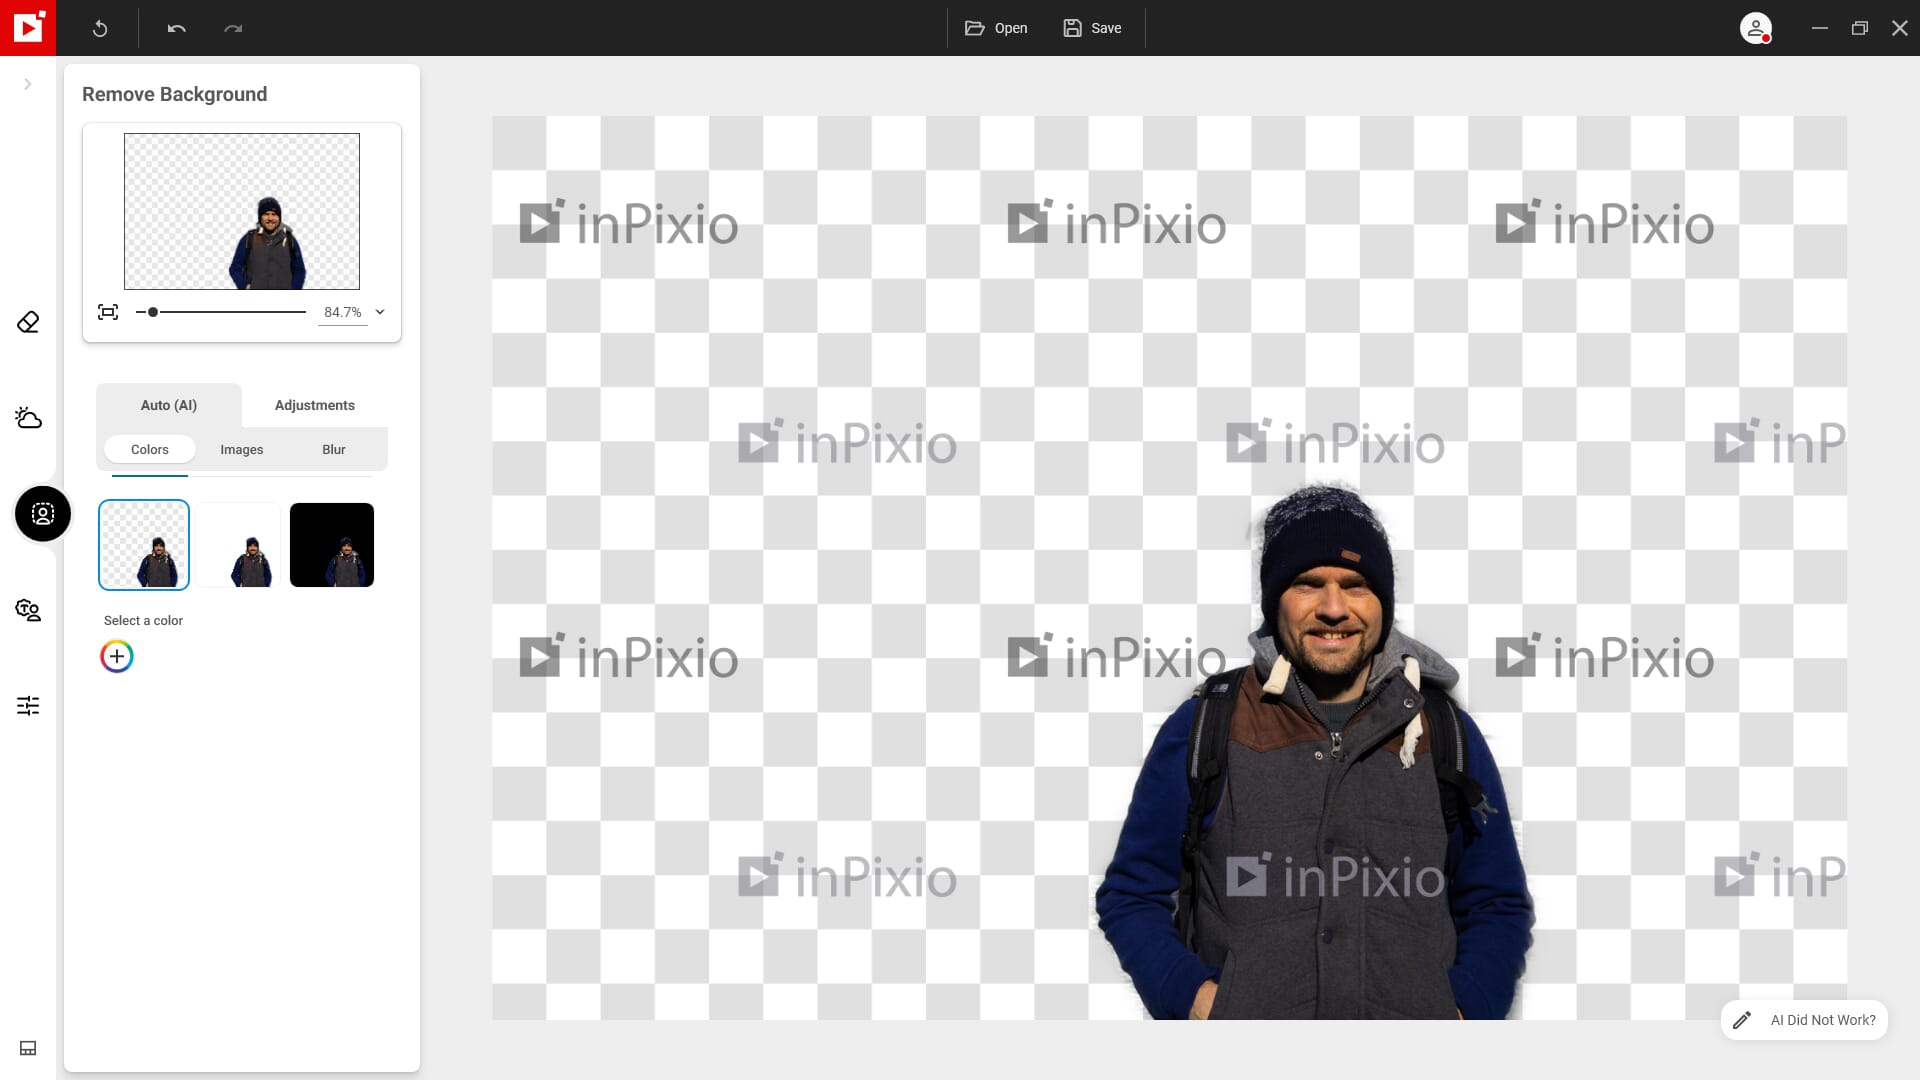Click the Remove Background eraser icon
The image size is (1920, 1080).
coord(28,322)
